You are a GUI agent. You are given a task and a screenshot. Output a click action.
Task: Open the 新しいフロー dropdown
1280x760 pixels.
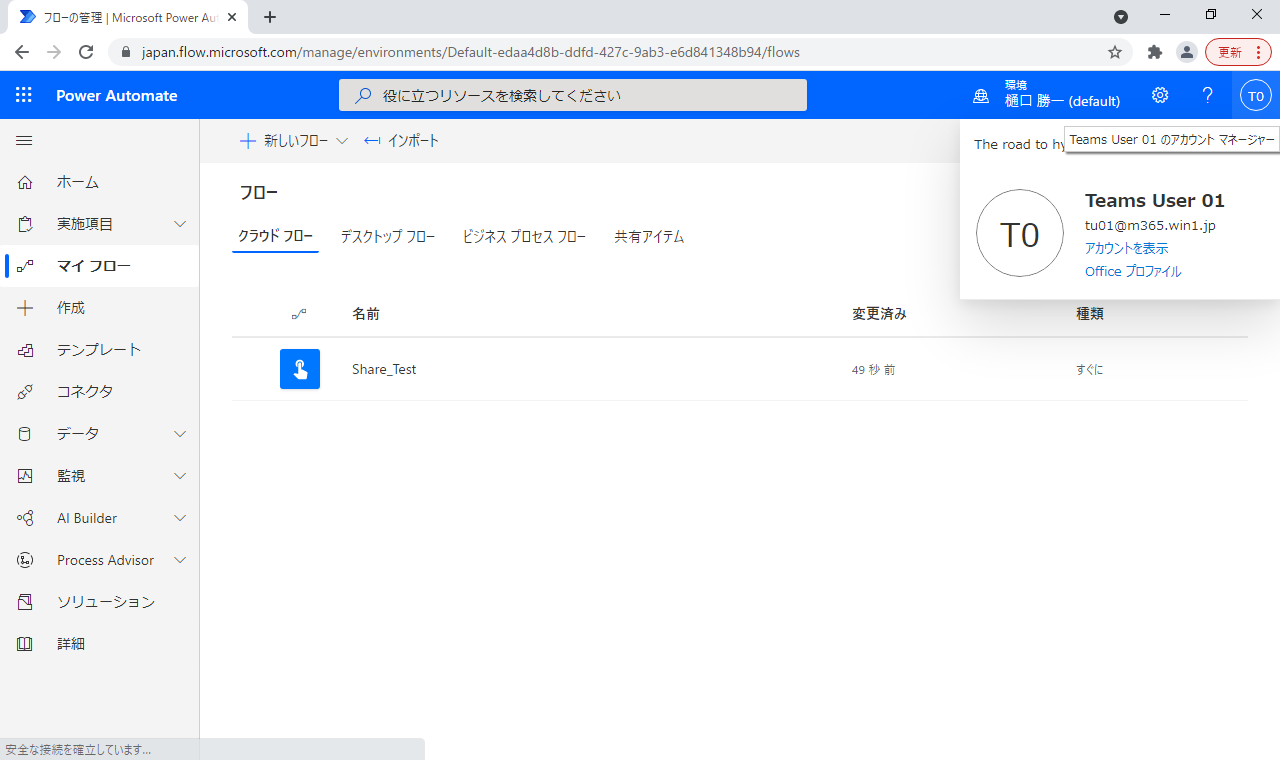pos(293,141)
